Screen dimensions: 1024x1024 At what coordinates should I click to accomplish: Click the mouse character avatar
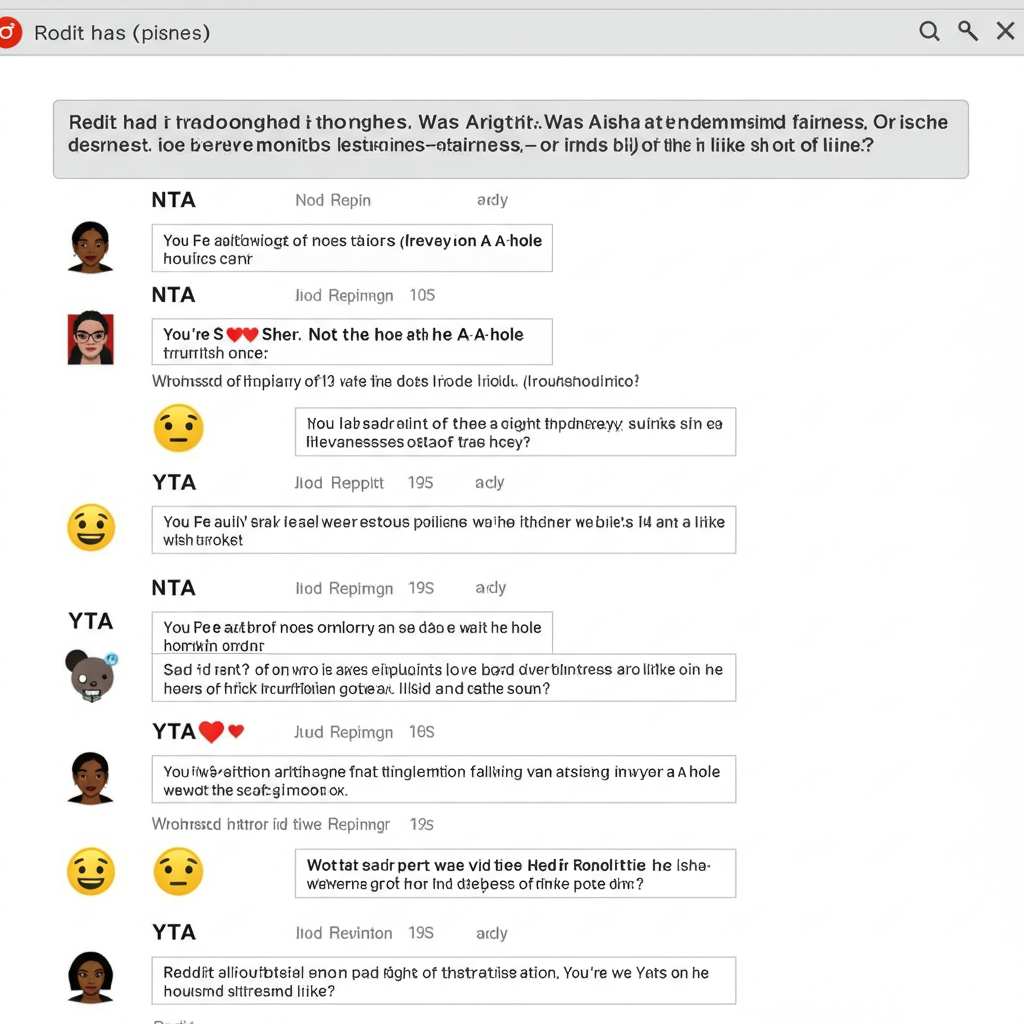91,676
